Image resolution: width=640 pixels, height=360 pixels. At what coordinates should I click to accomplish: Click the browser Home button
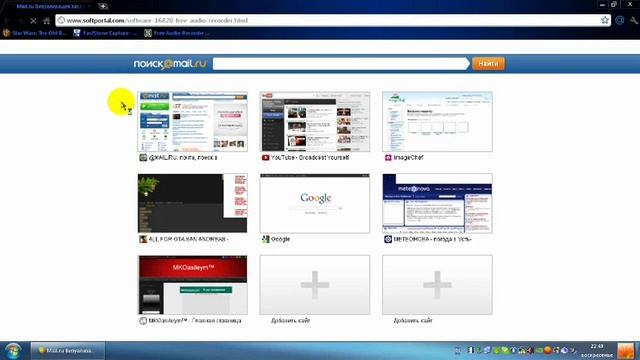(x=47, y=20)
